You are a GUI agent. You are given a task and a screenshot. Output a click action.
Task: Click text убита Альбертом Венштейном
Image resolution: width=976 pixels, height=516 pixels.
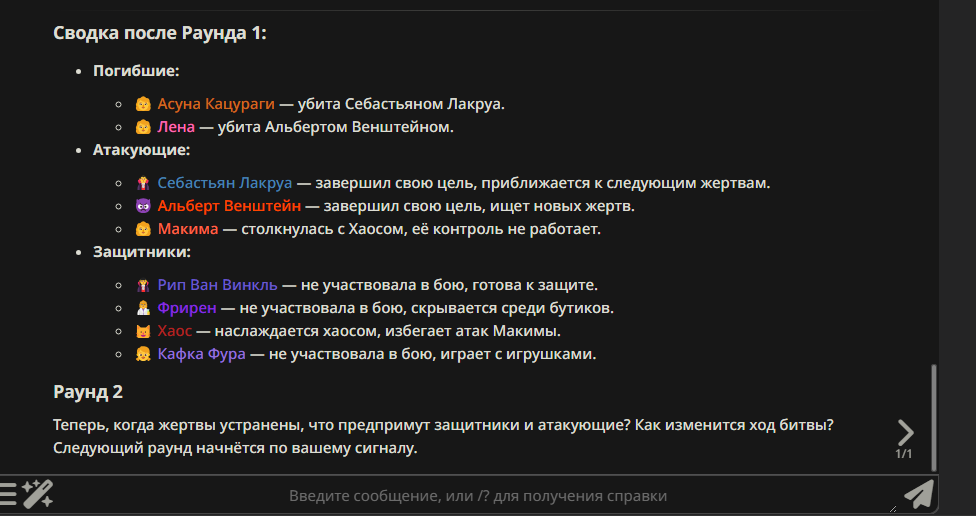[x=336, y=127]
